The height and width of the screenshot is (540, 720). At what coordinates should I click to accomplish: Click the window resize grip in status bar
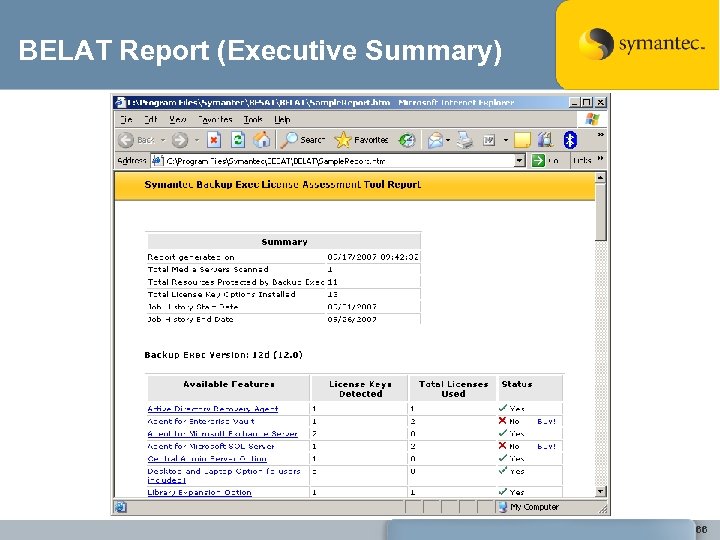click(602, 508)
